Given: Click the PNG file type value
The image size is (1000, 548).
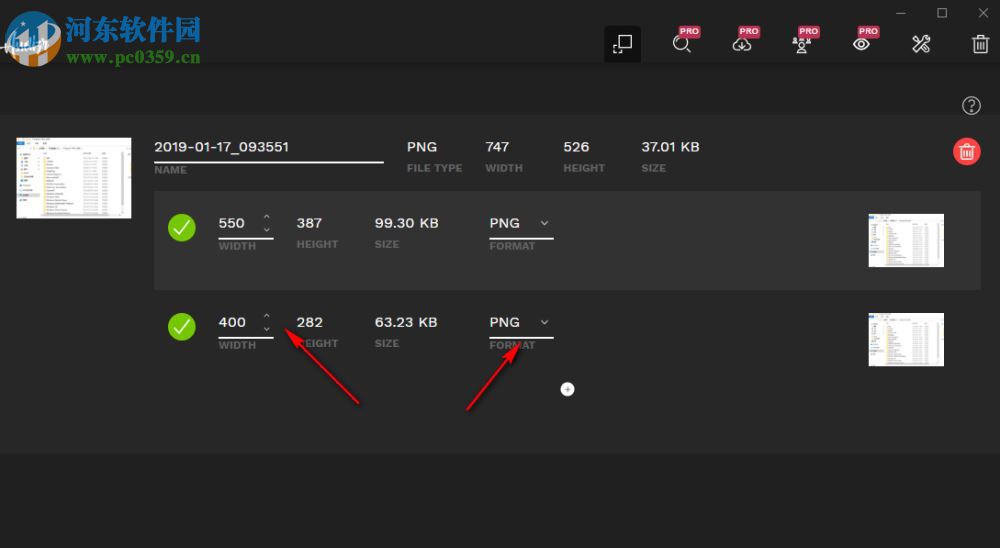Looking at the screenshot, I should coord(422,147).
